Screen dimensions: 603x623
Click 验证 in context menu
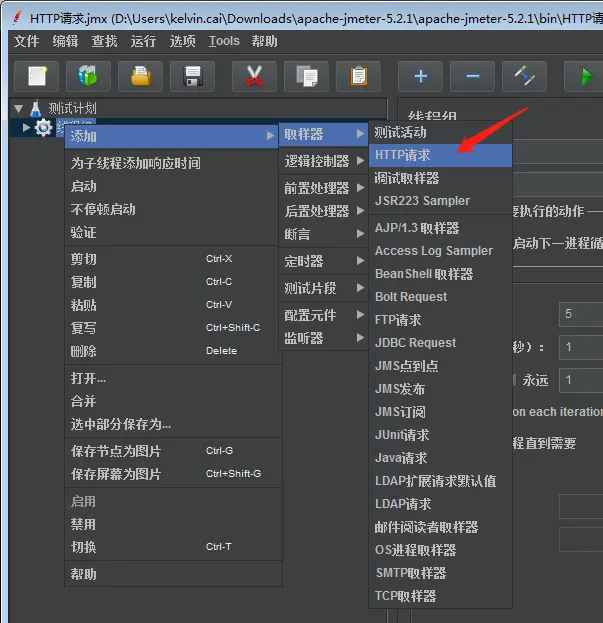[x=171, y=232]
